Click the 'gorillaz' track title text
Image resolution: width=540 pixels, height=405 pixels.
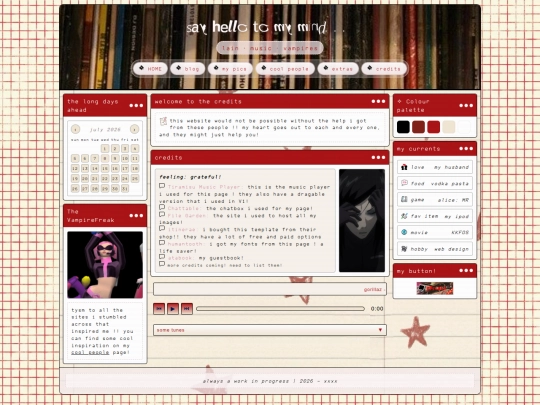click(x=373, y=289)
